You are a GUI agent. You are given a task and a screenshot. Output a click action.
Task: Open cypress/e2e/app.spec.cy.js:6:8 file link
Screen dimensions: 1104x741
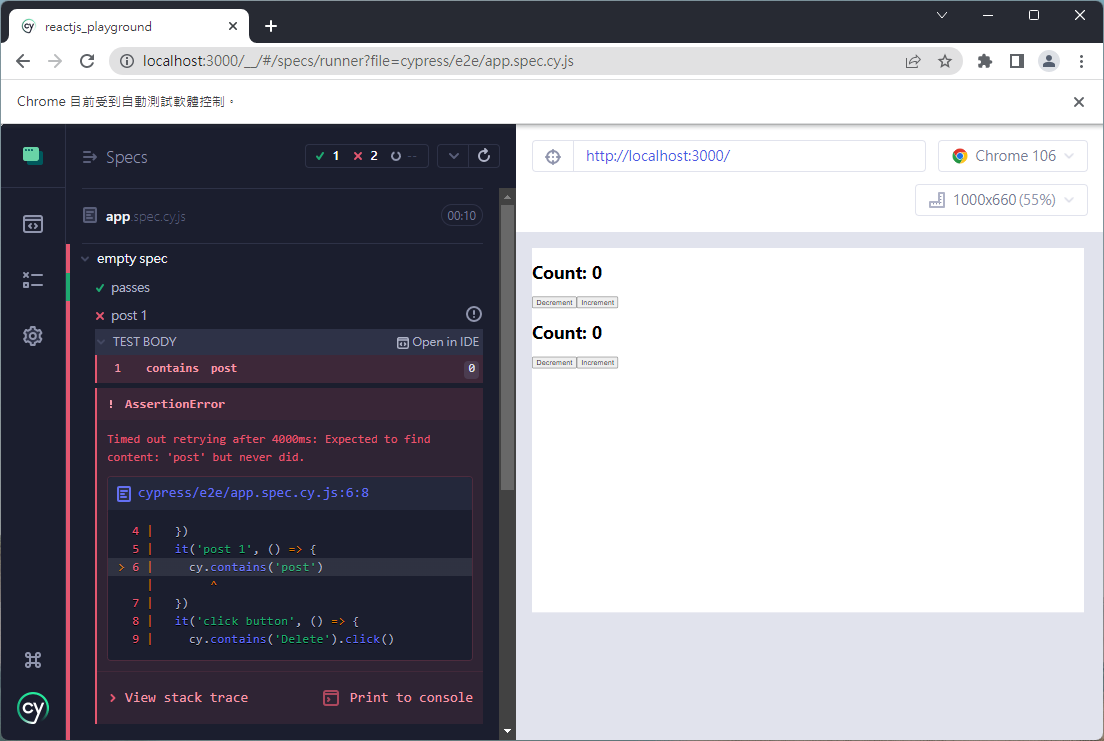tap(253, 493)
